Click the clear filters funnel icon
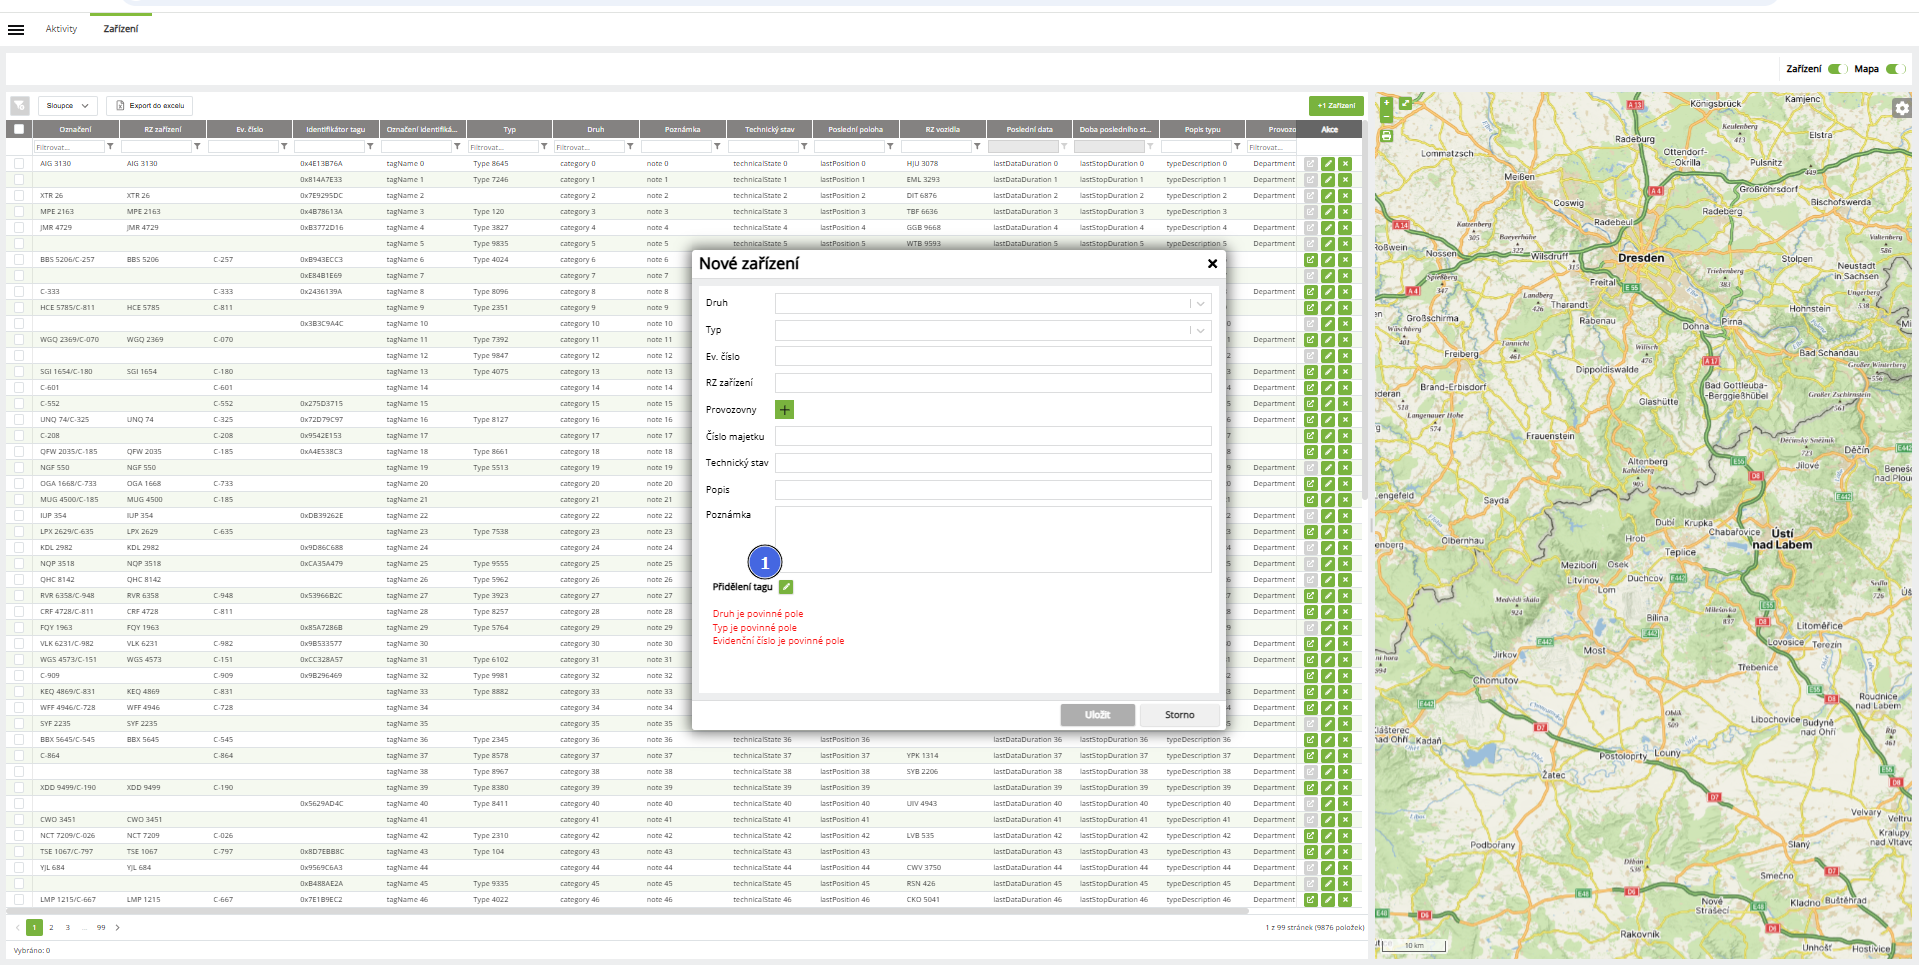Screen dimensions: 1919x965 click(x=20, y=105)
